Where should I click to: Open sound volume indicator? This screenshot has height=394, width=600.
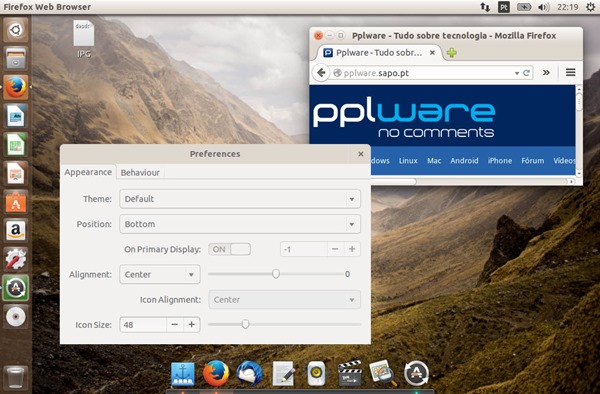[544, 7]
